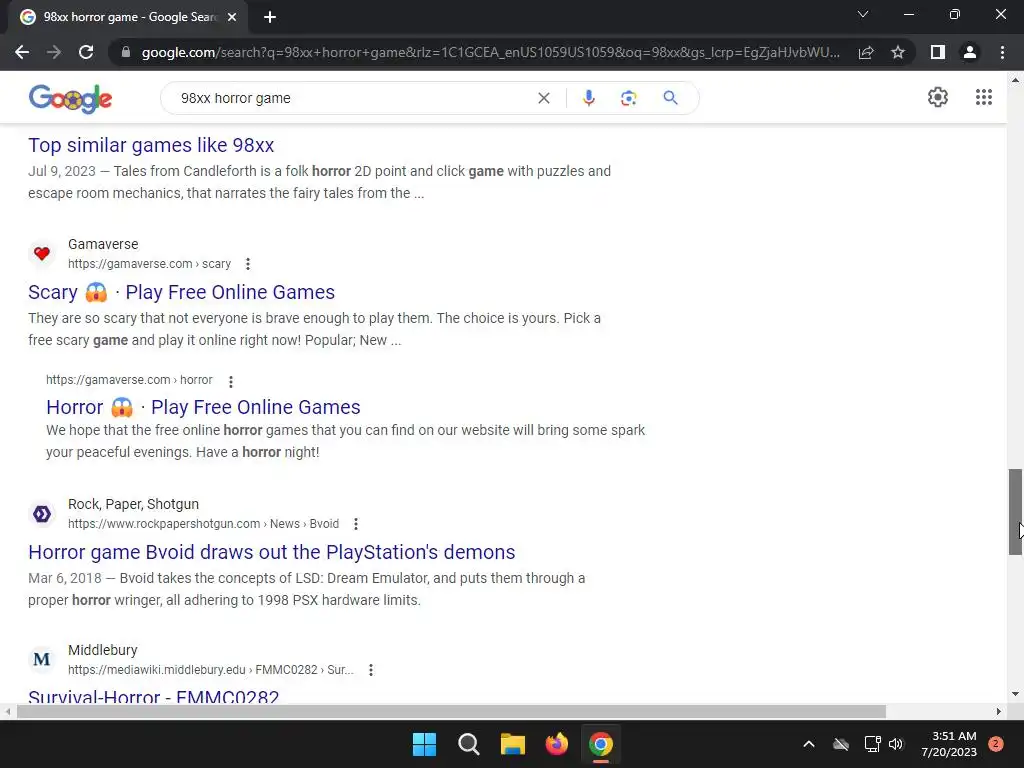Open Google apps grid

pos(984,97)
